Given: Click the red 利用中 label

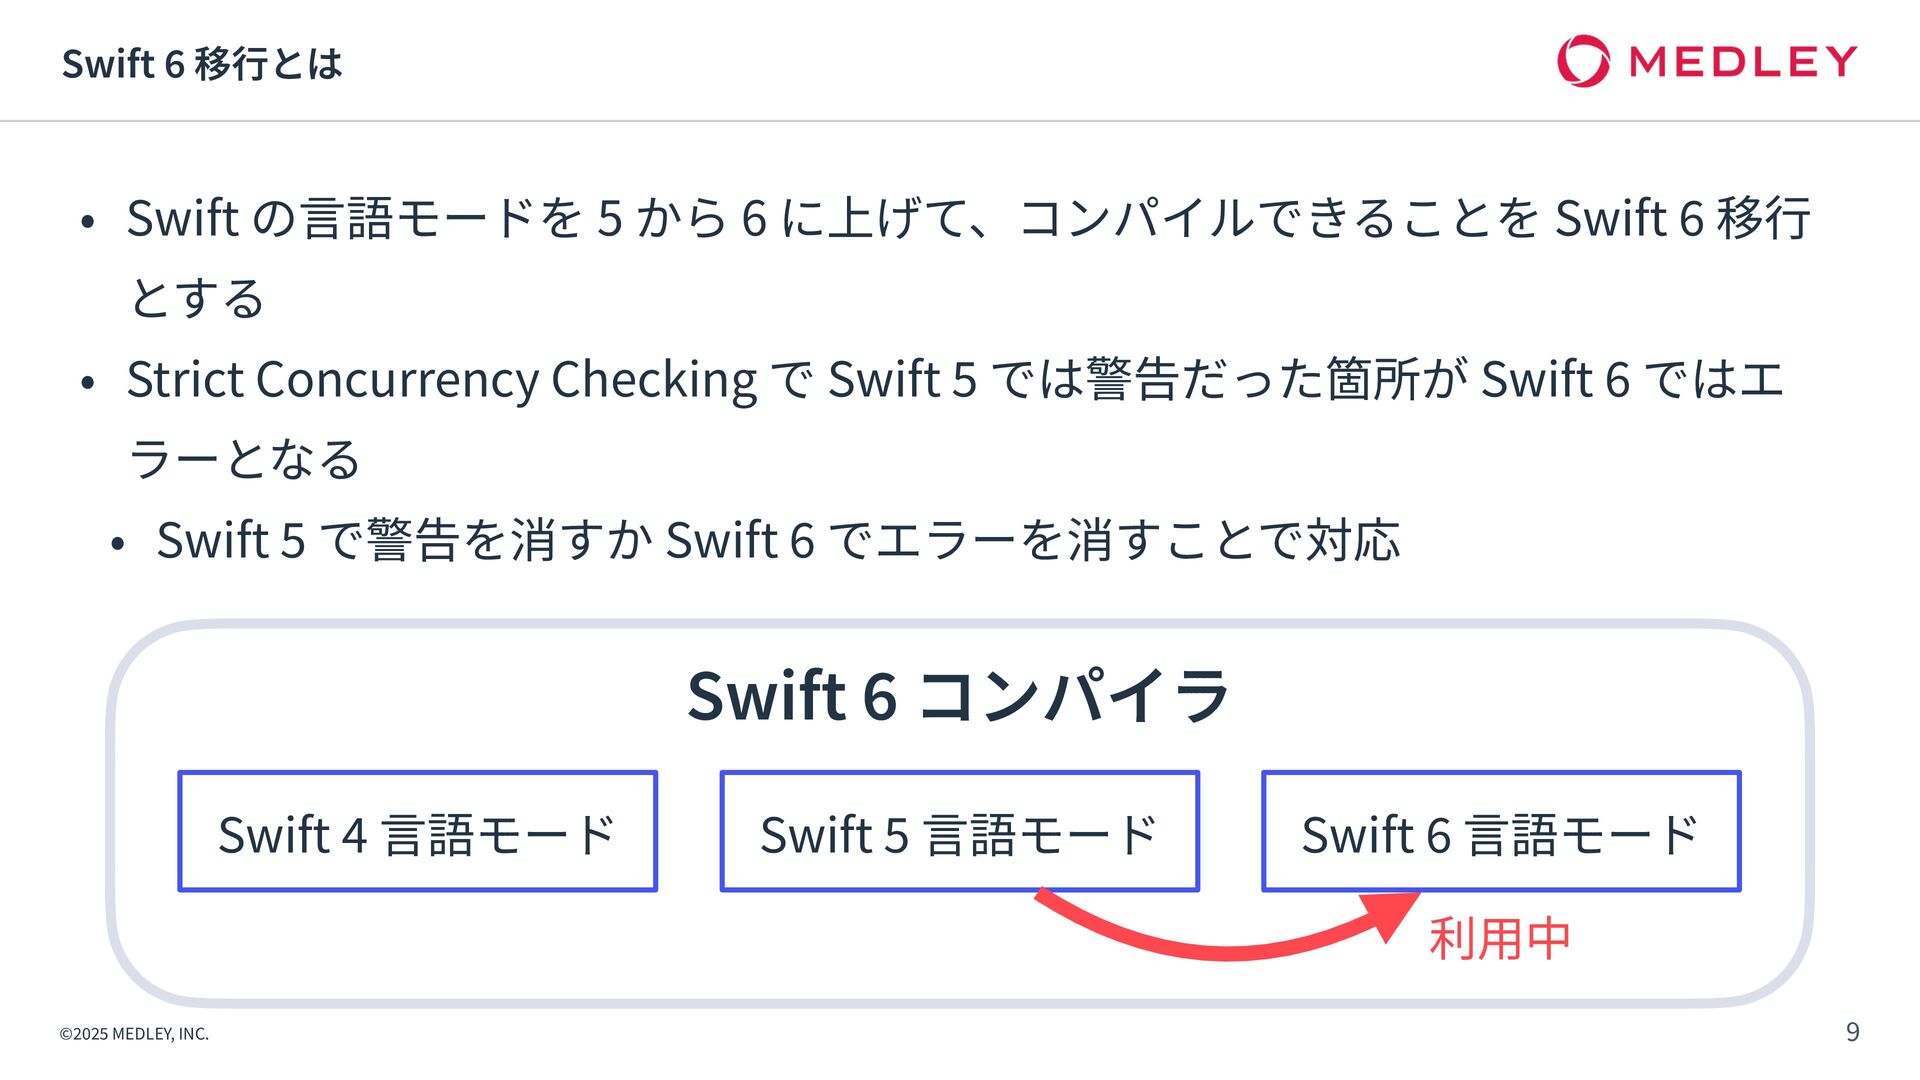Looking at the screenshot, I should pos(1500,939).
